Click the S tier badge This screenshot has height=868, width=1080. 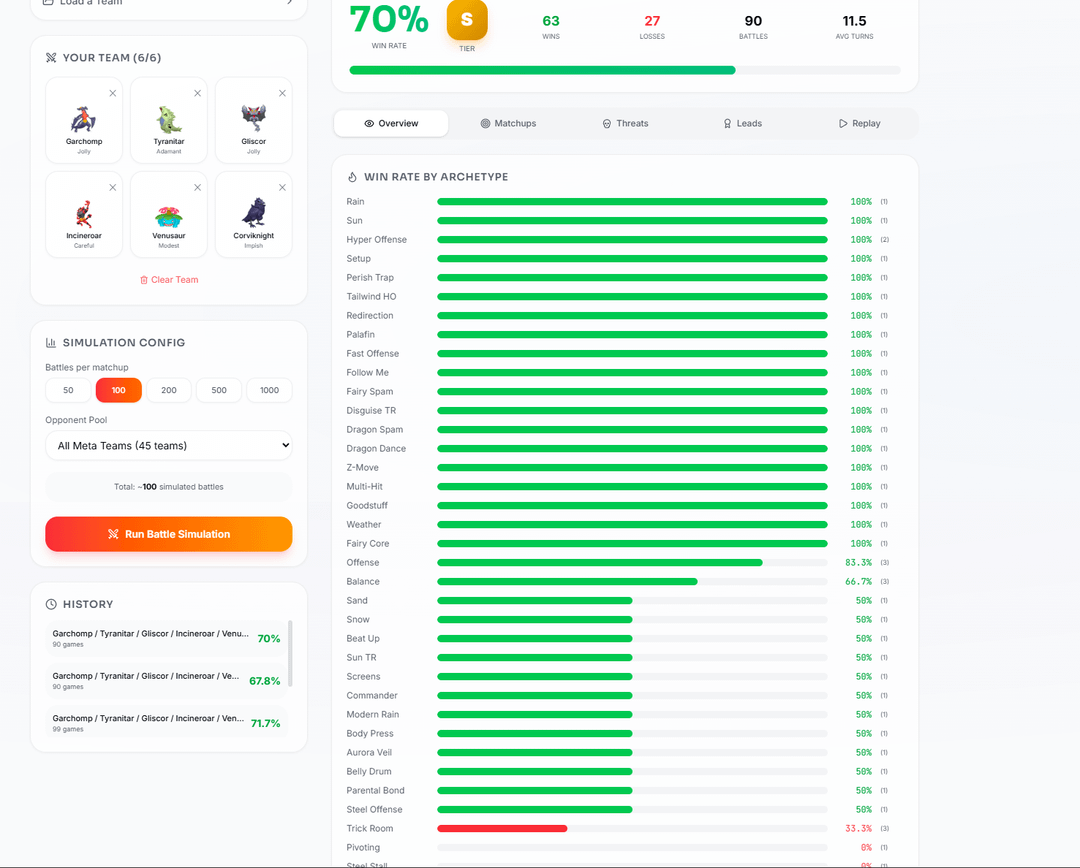[467, 20]
